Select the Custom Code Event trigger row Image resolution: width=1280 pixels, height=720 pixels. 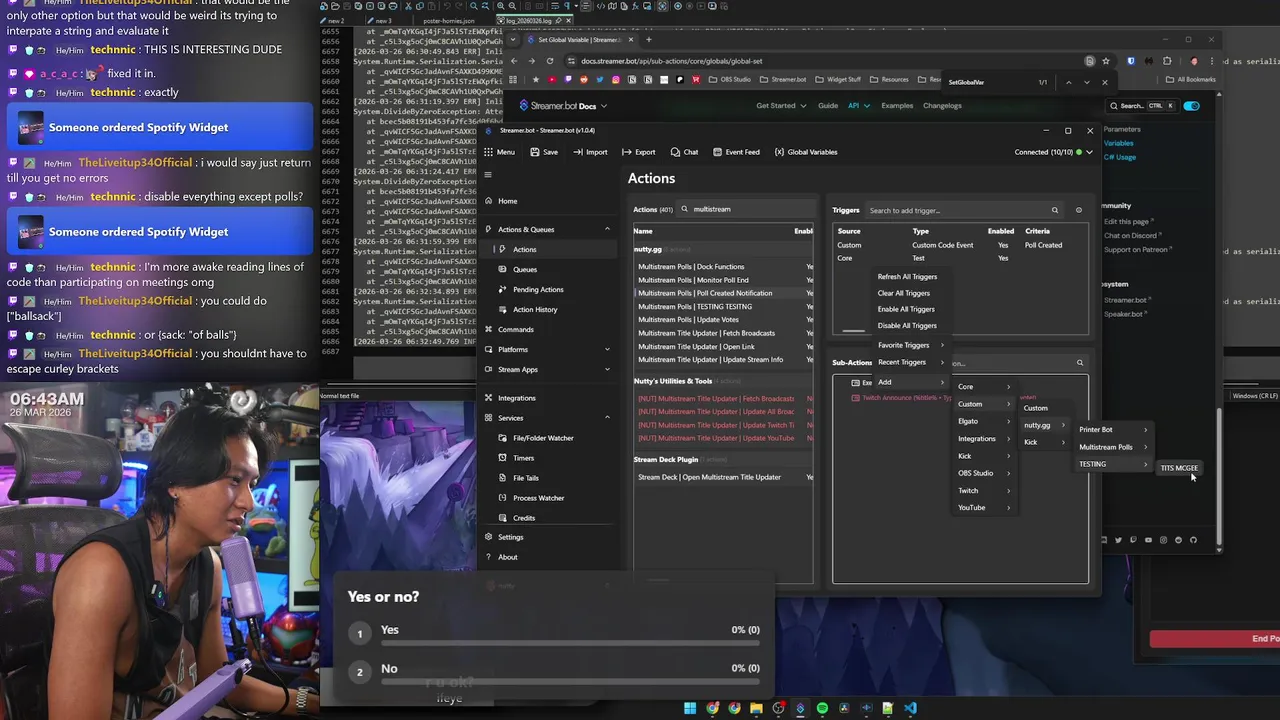pos(960,245)
